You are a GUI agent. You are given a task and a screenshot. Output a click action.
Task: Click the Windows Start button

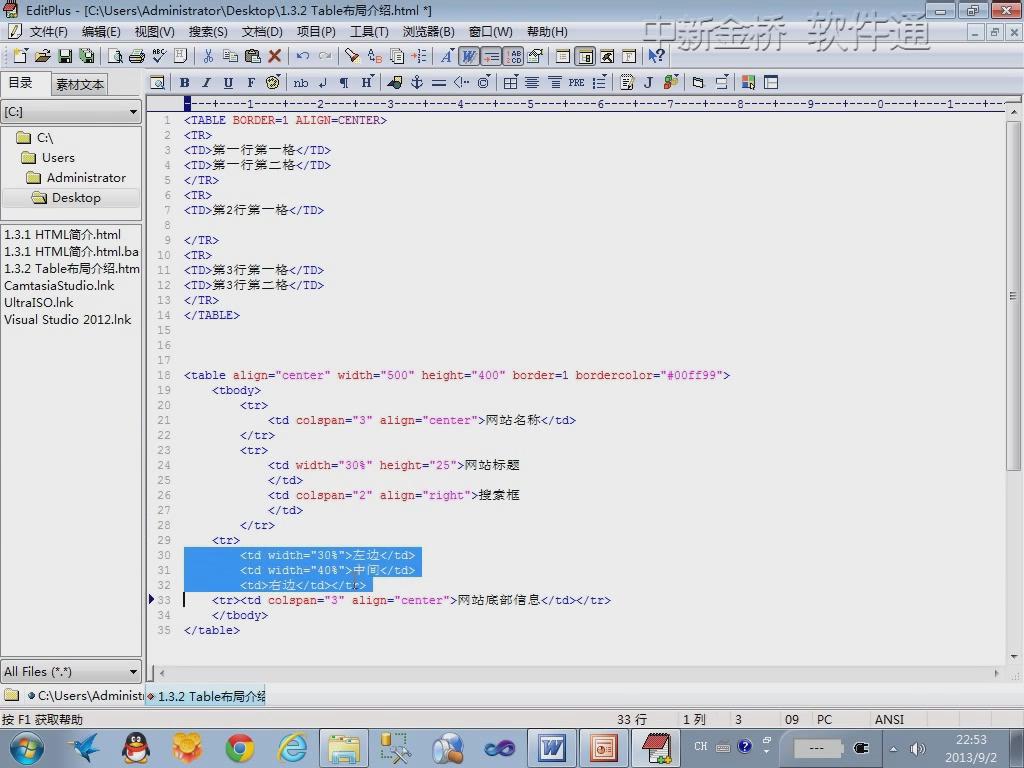[x=27, y=748]
